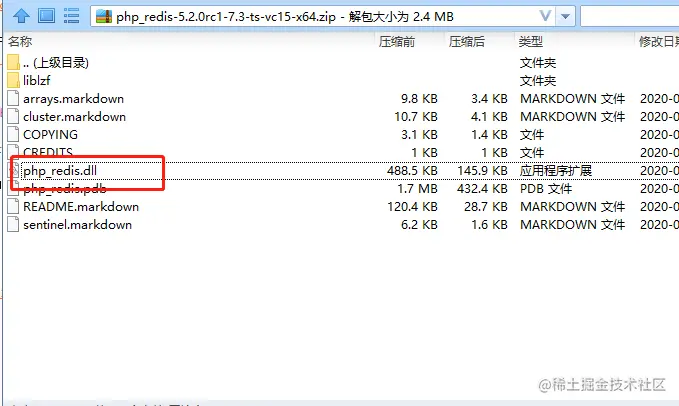Viewport: 679px width, 406px height.
Task: Click the 9.8 KB size of arrays.markdown
Action: [419, 99]
